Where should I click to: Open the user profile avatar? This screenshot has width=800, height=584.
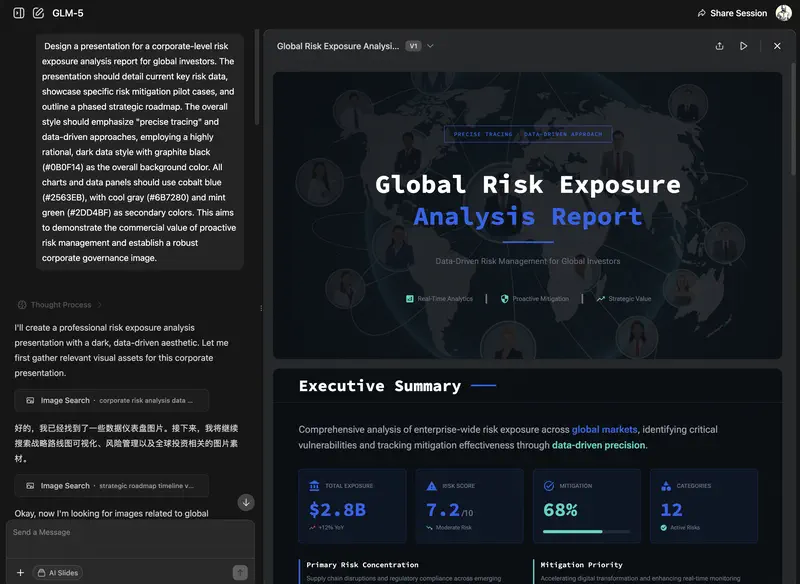point(783,13)
